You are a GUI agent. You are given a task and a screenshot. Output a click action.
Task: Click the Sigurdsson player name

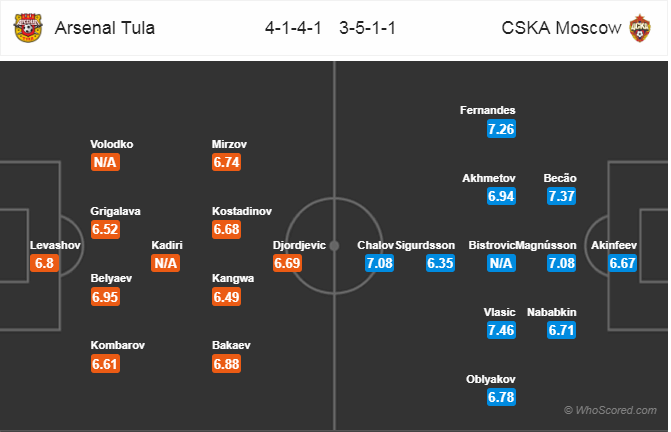(x=425, y=245)
